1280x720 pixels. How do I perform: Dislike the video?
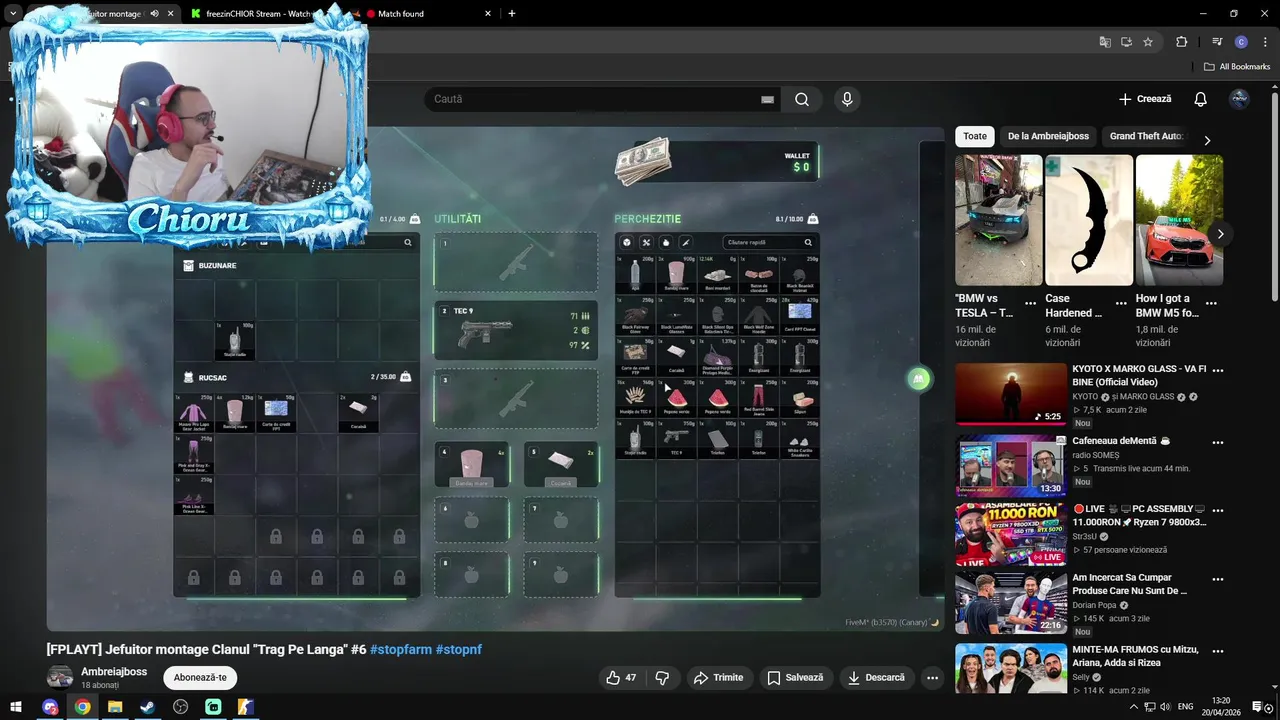[x=662, y=677]
